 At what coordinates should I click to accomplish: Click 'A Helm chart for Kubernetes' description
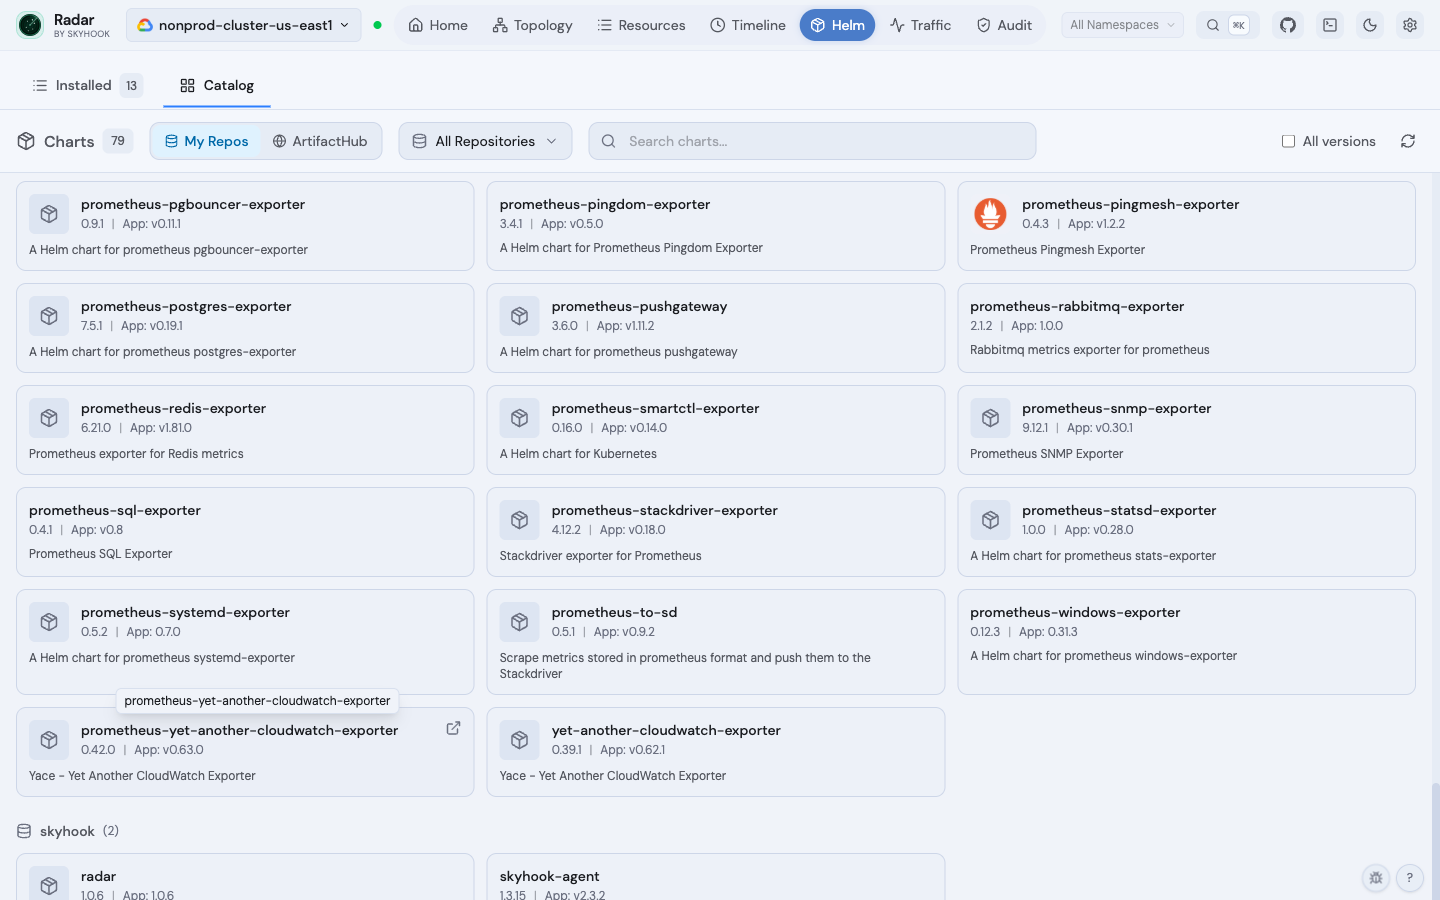[578, 454]
